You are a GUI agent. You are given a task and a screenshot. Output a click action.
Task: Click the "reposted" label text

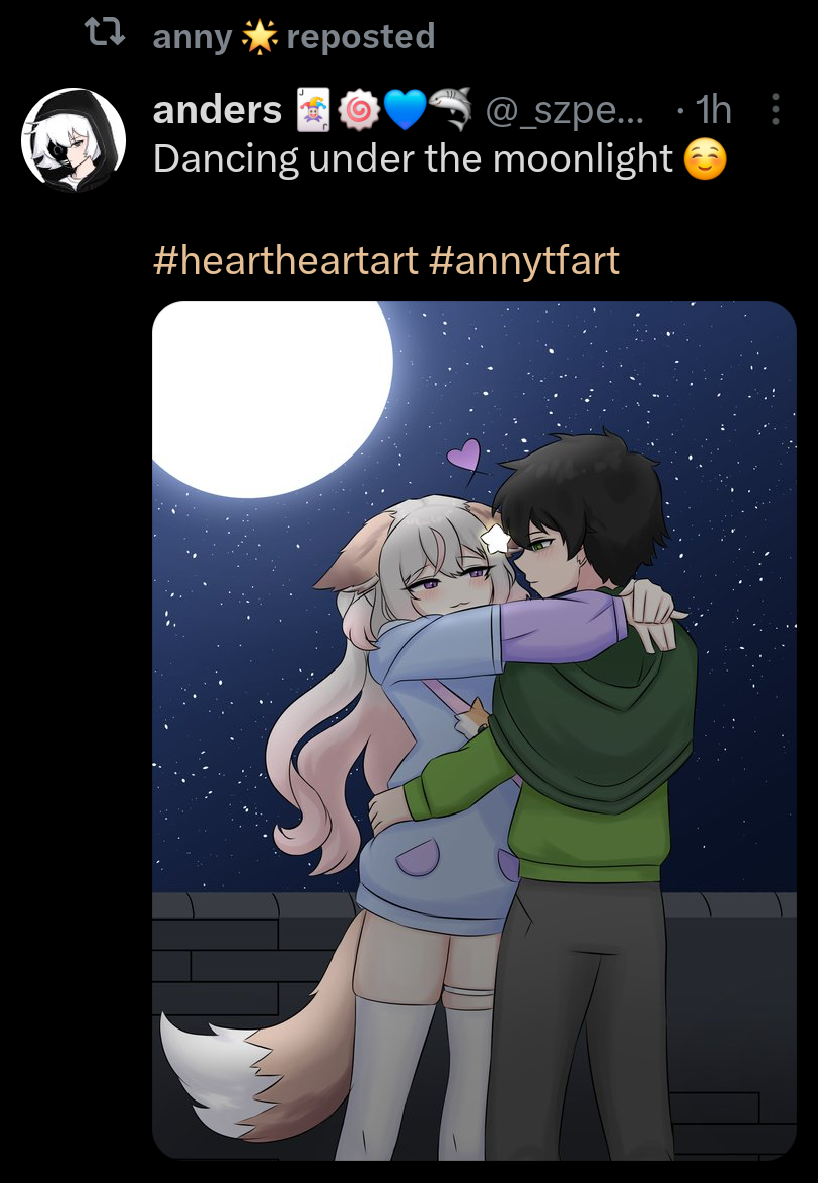click(x=361, y=36)
